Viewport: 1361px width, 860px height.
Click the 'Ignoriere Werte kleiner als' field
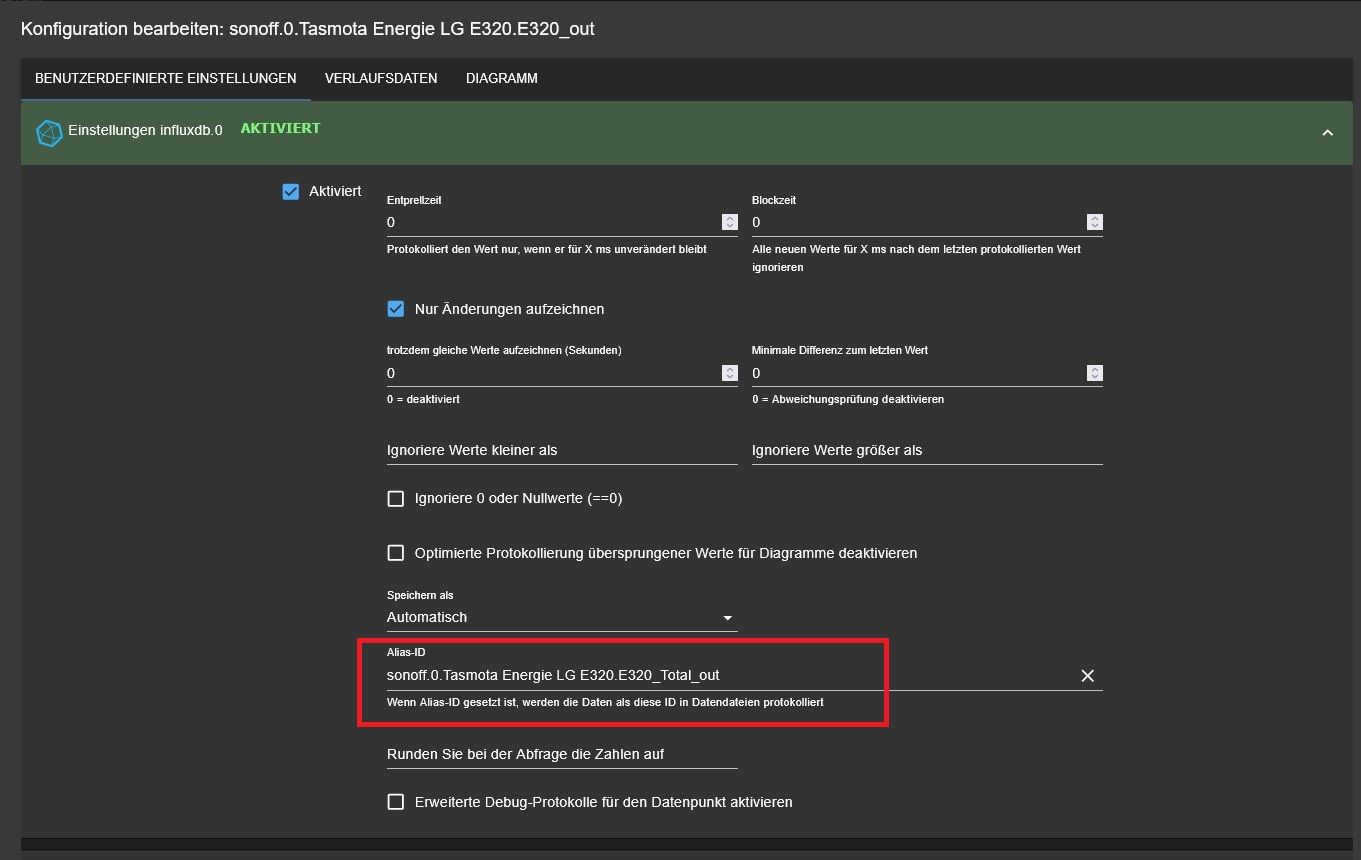(561, 451)
